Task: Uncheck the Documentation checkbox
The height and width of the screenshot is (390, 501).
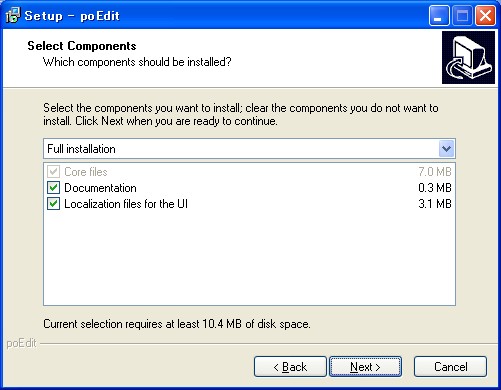Action: 53,188
